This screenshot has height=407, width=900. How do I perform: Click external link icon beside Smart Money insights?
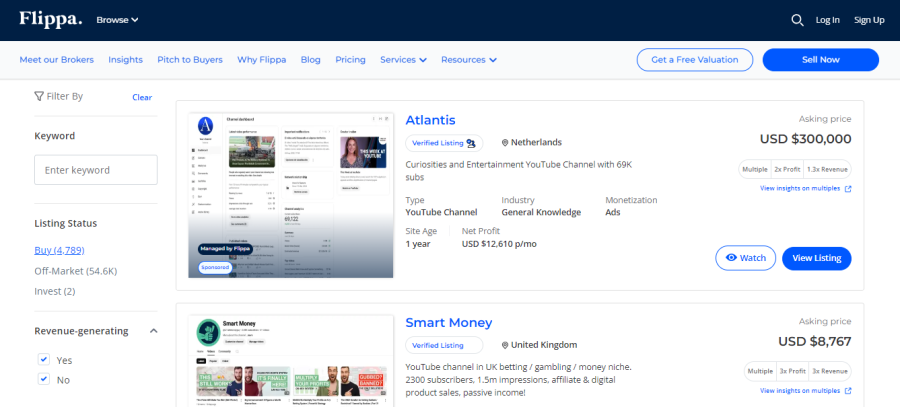[848, 391]
